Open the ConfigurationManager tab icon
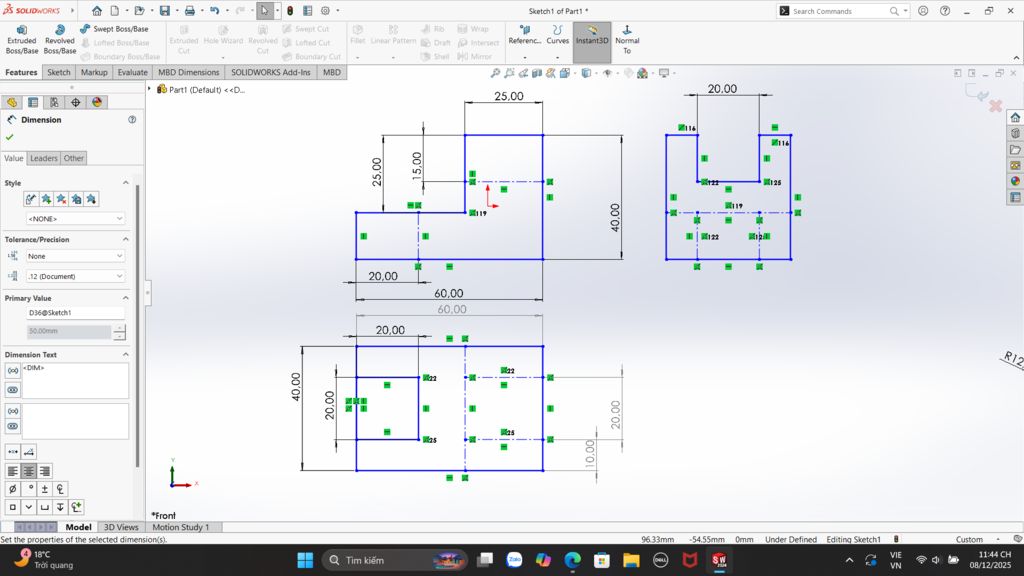Screen dimensions: 1024x576 click(x=54, y=102)
